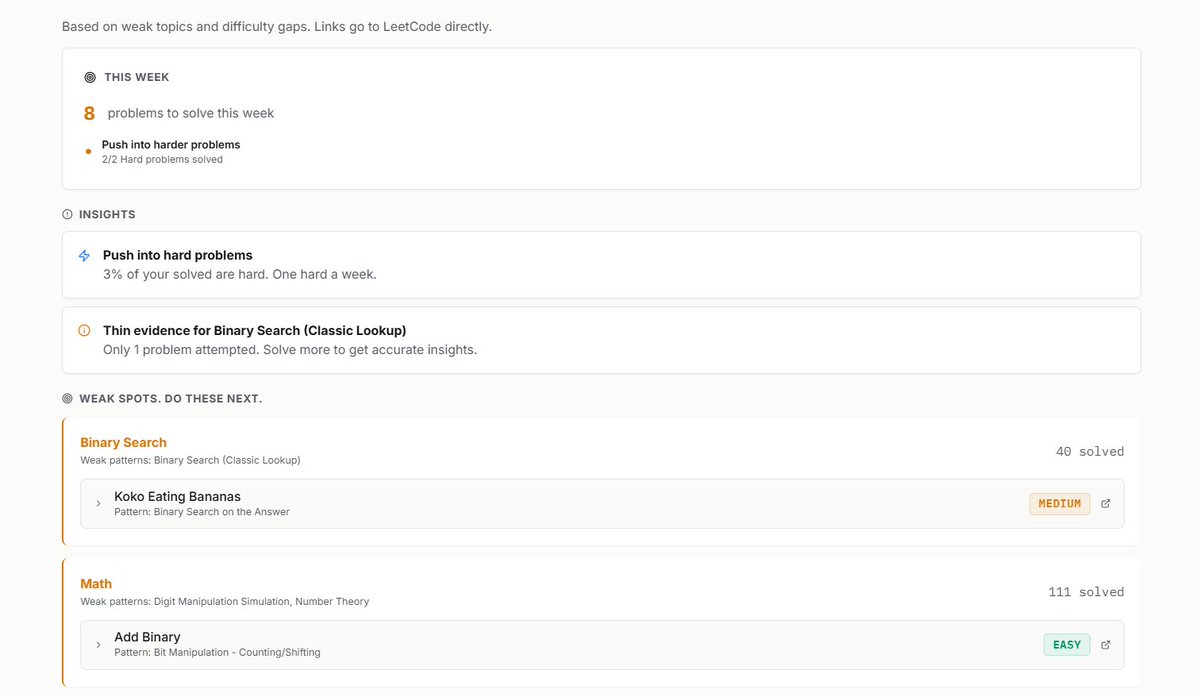Click the '111 solved' count

(x=1086, y=592)
